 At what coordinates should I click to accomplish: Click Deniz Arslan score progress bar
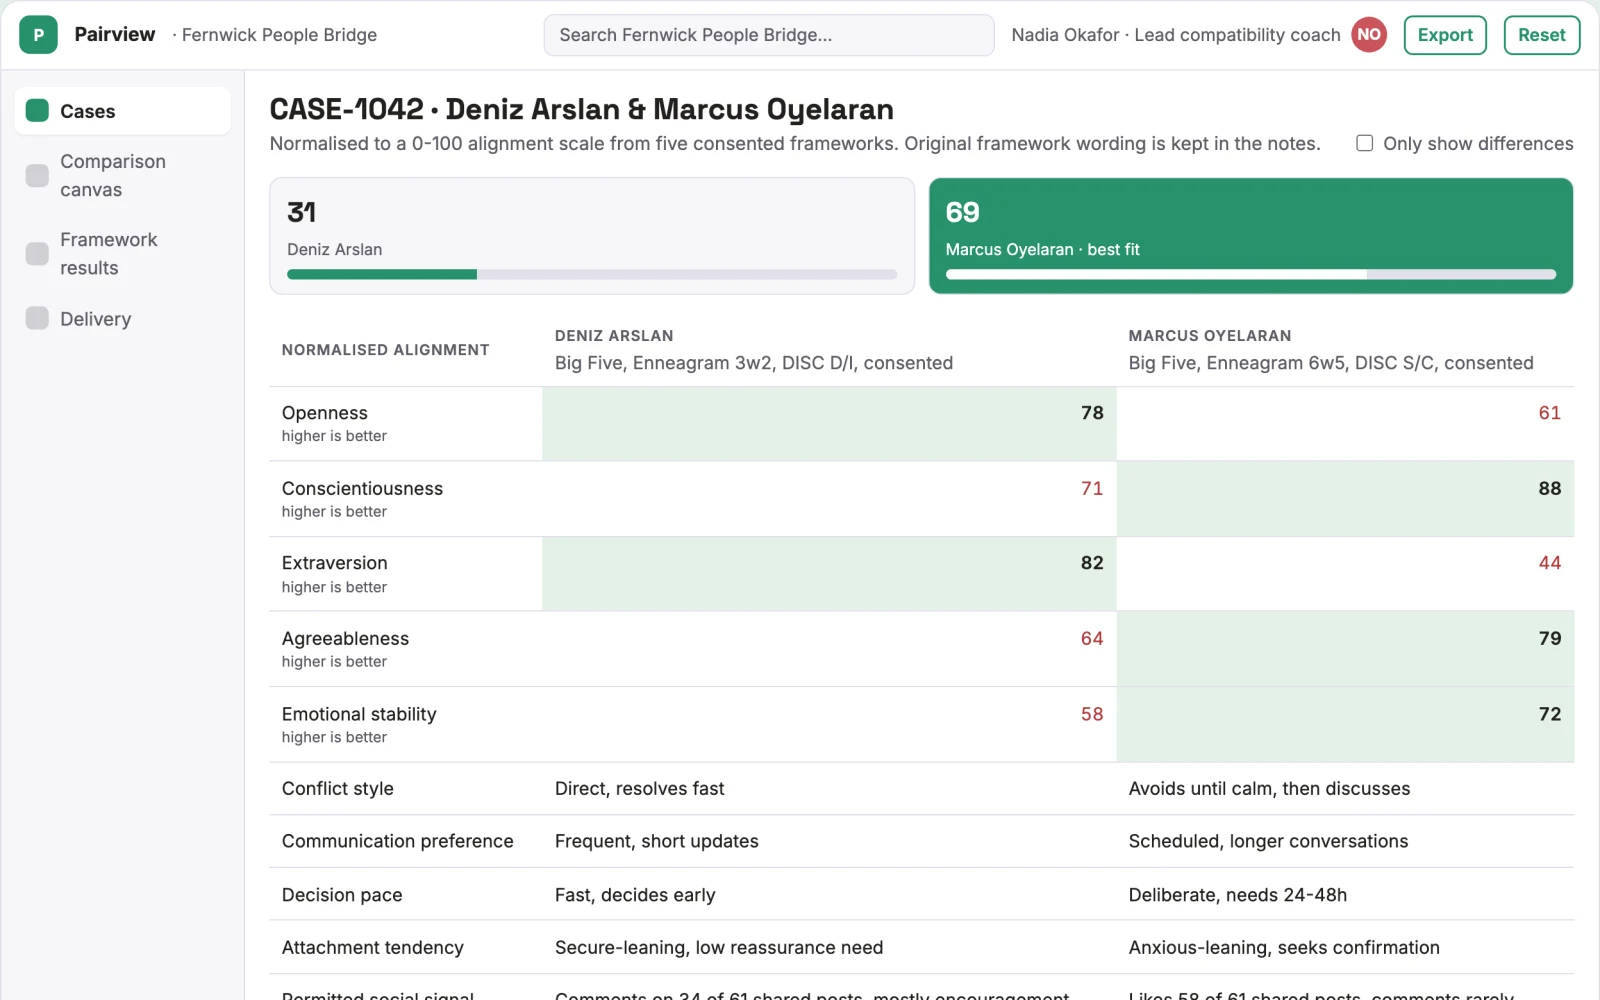click(x=592, y=274)
